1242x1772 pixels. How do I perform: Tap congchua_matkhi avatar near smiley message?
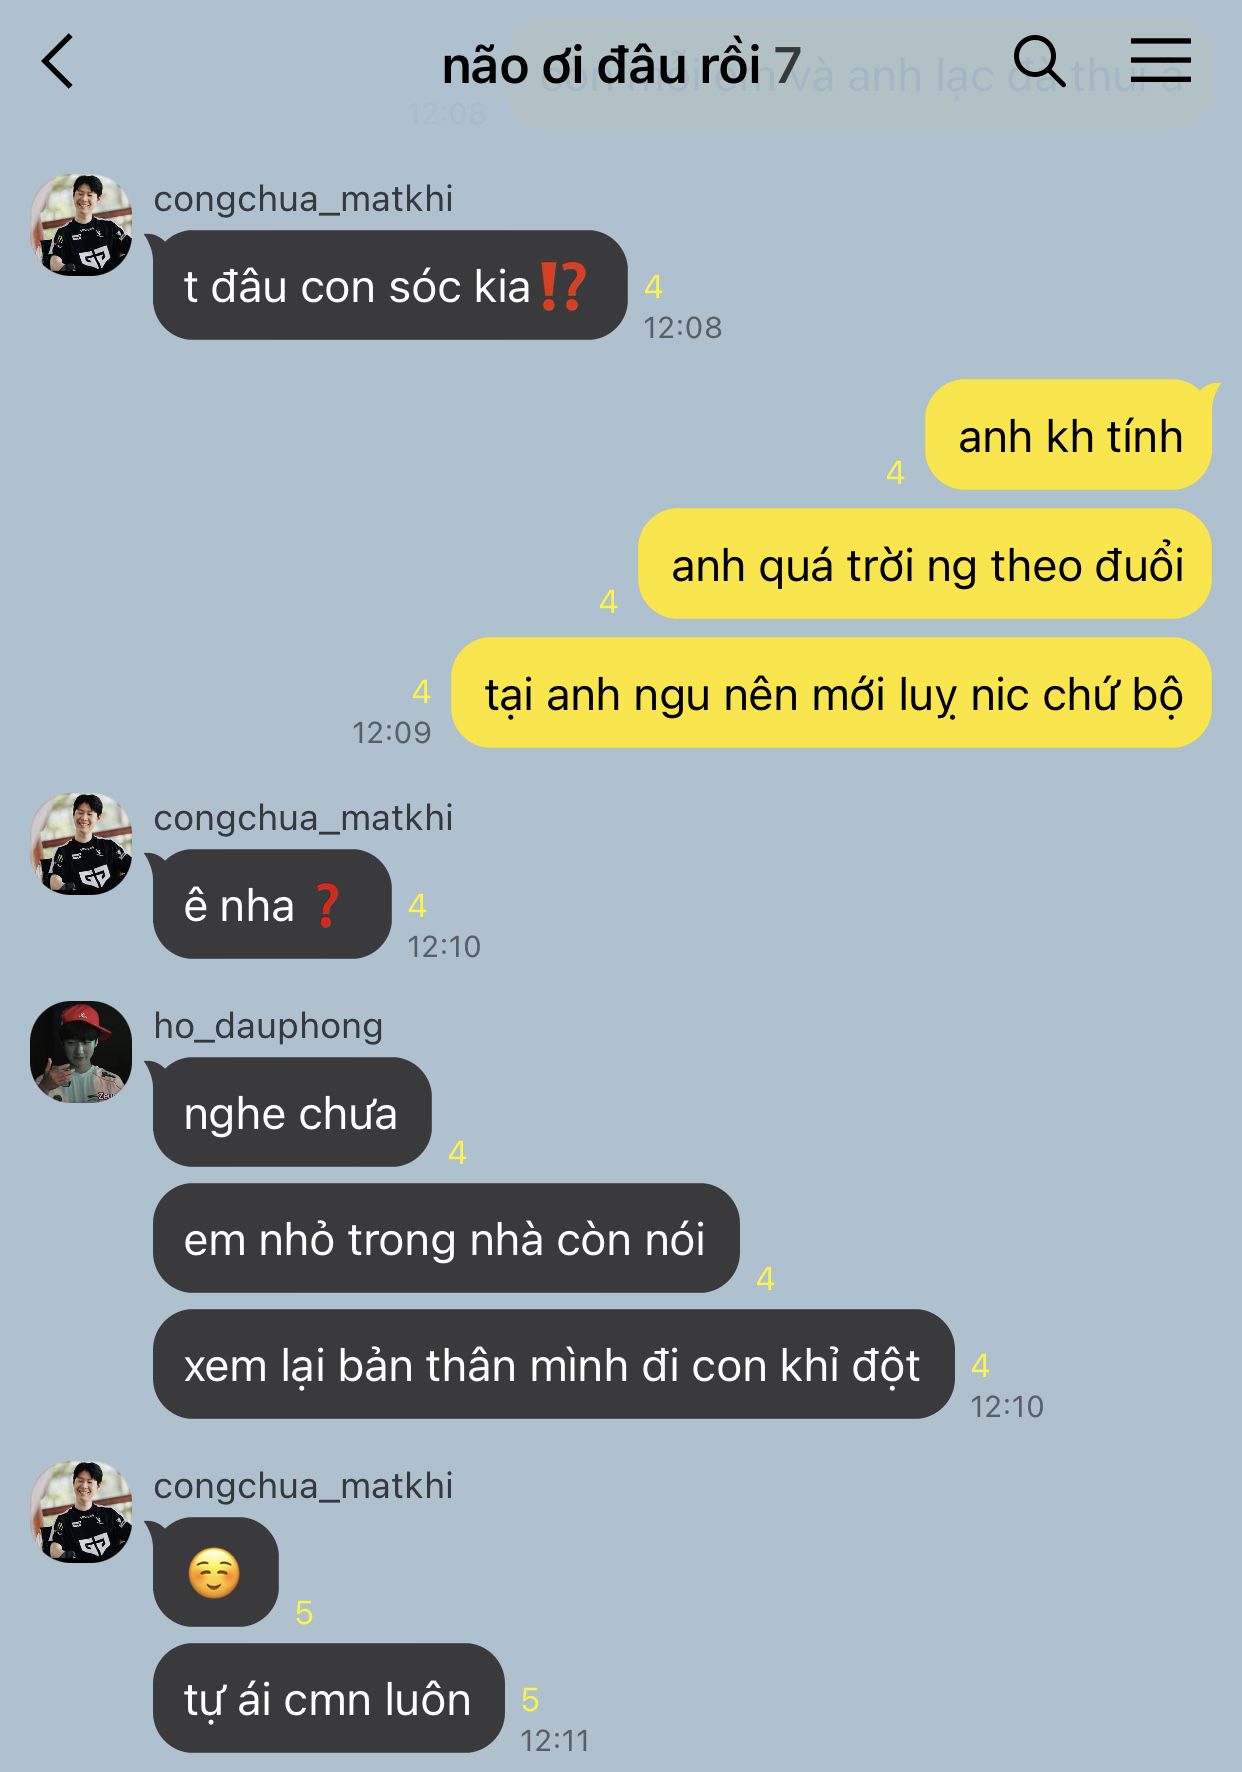[x=81, y=1512]
